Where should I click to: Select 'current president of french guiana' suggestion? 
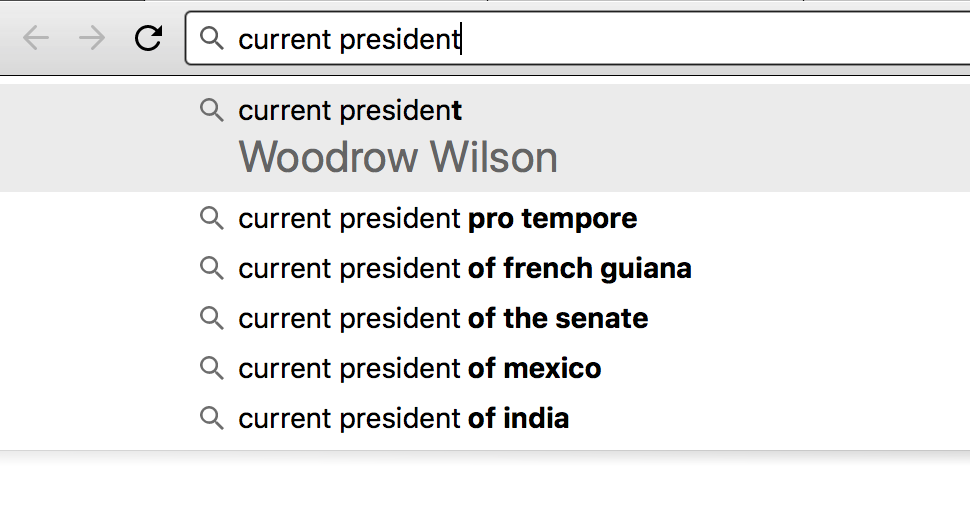(x=485, y=269)
